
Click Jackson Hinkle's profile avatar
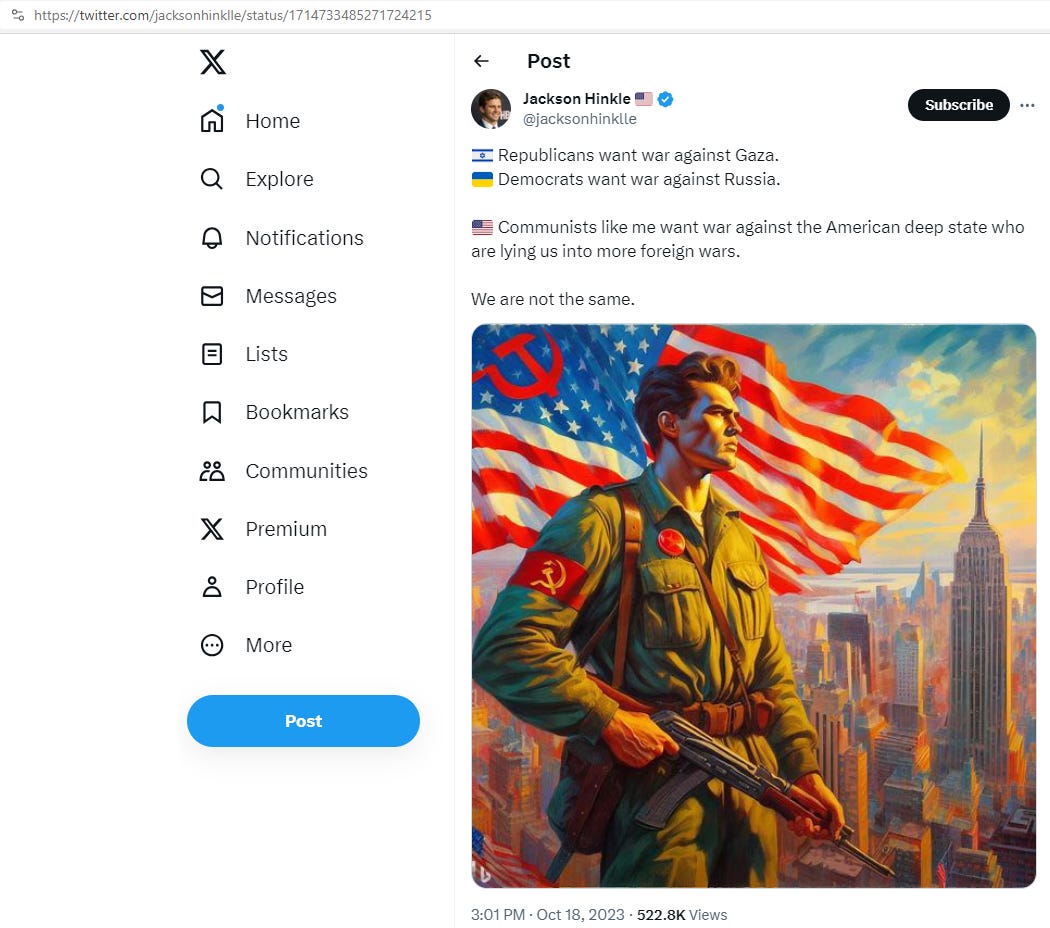pos(490,108)
